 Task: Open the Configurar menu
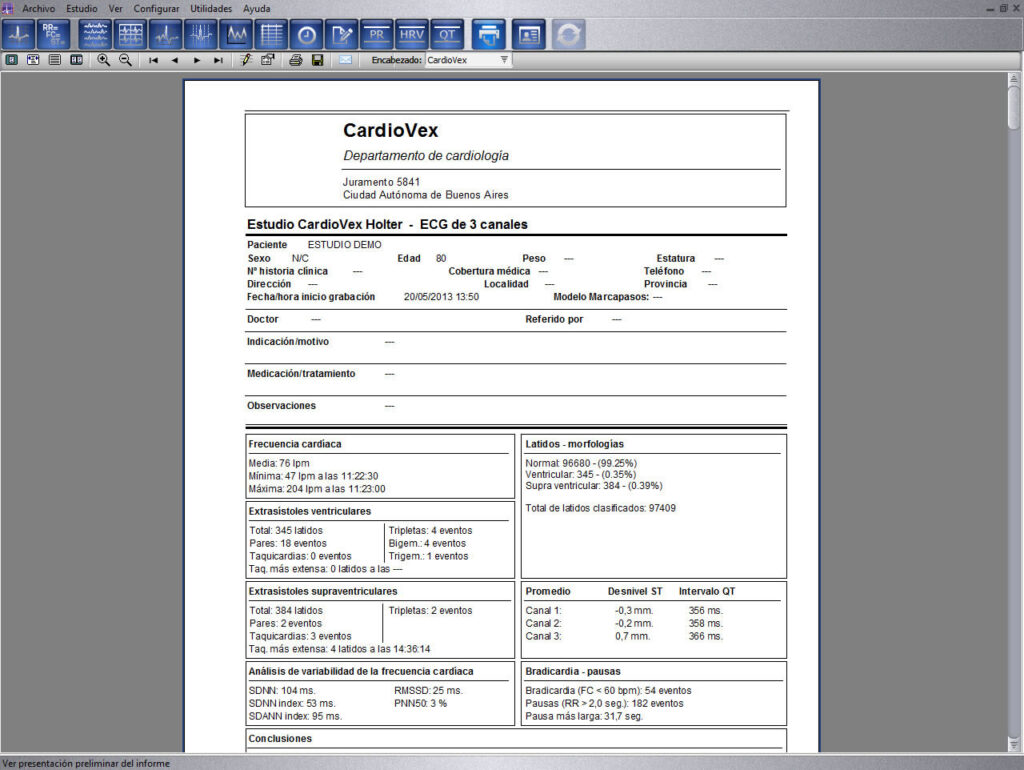[156, 8]
